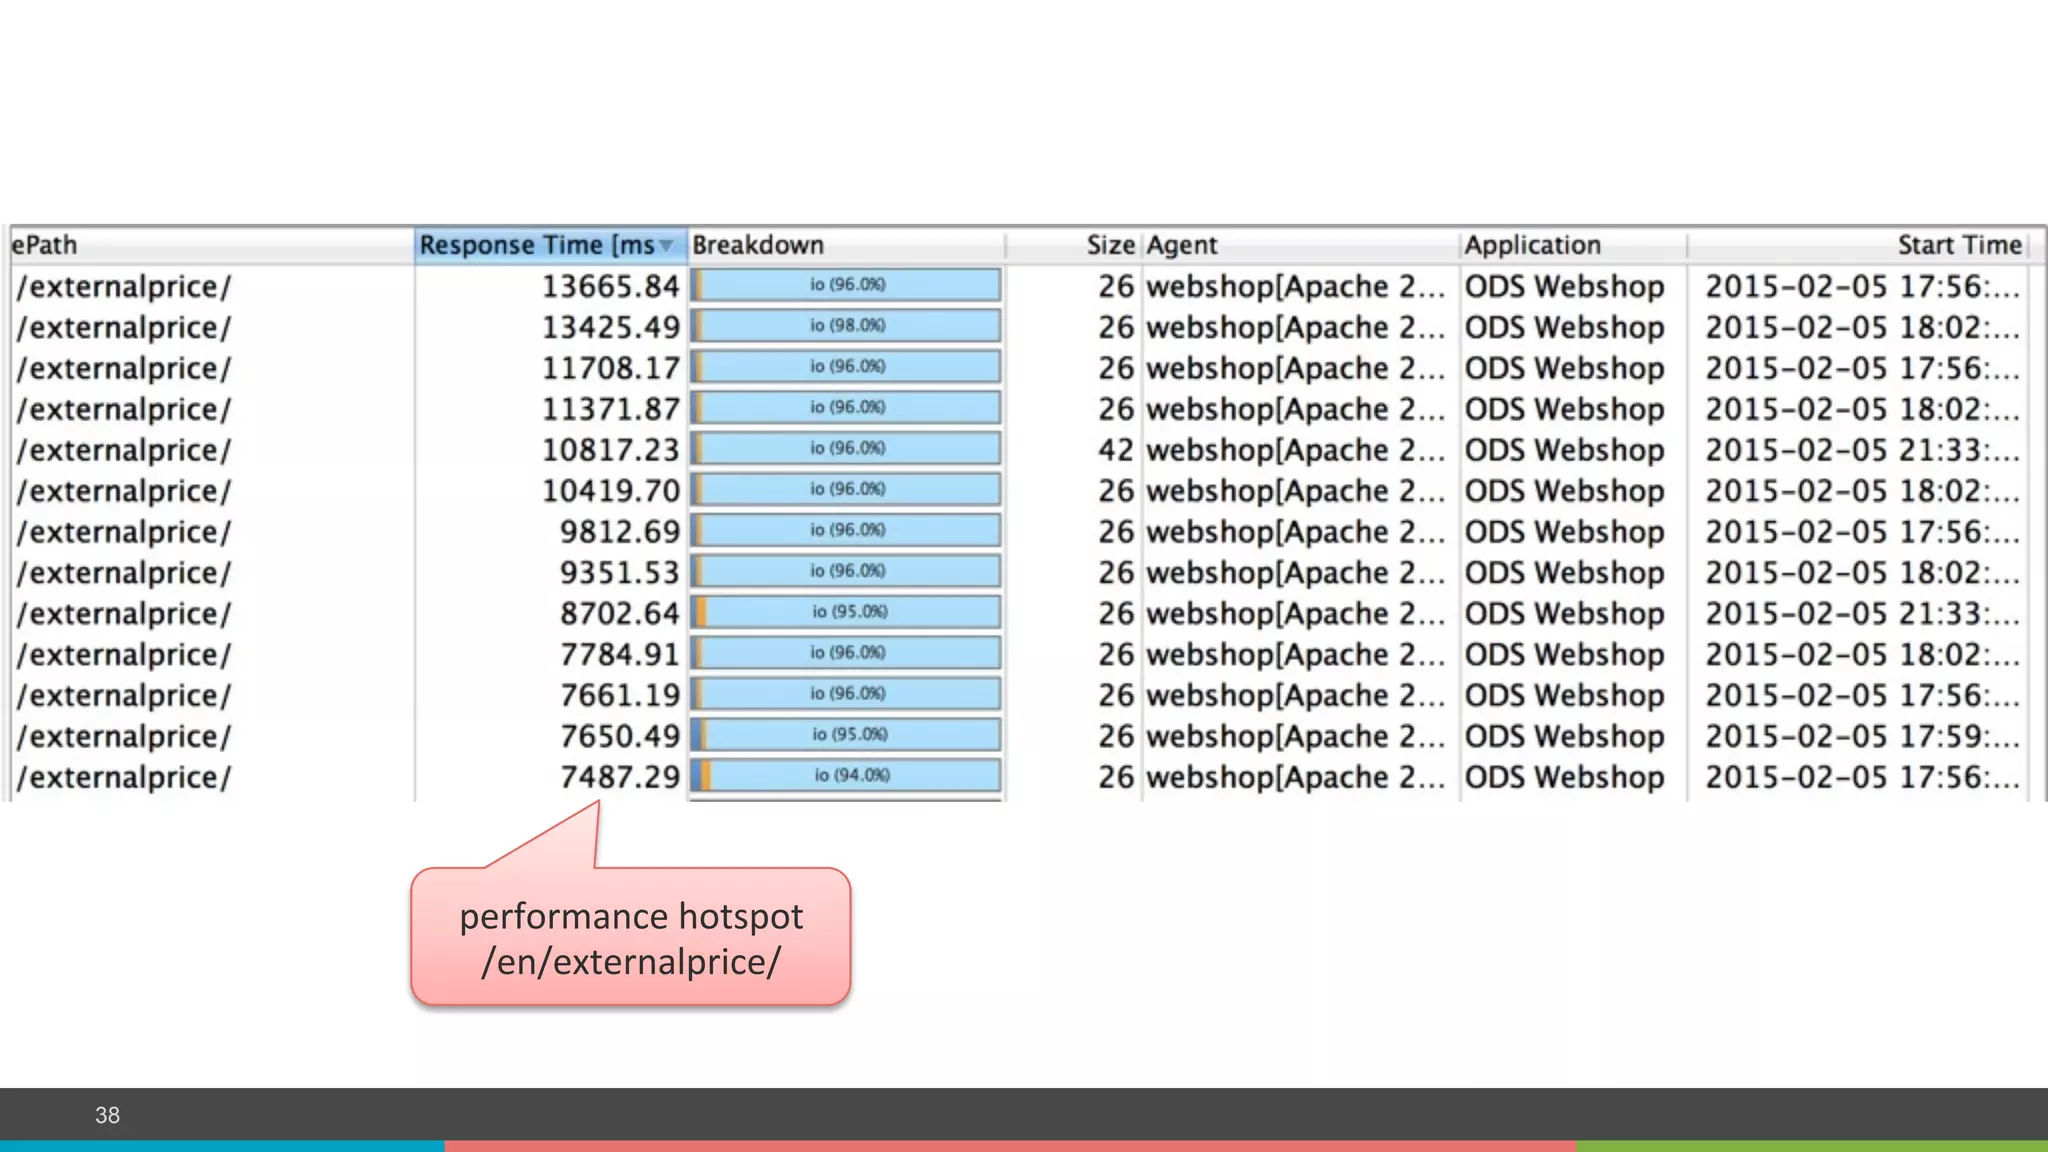Select the 13425.49 response time cell
The width and height of the screenshot is (2048, 1152).
[x=611, y=327]
